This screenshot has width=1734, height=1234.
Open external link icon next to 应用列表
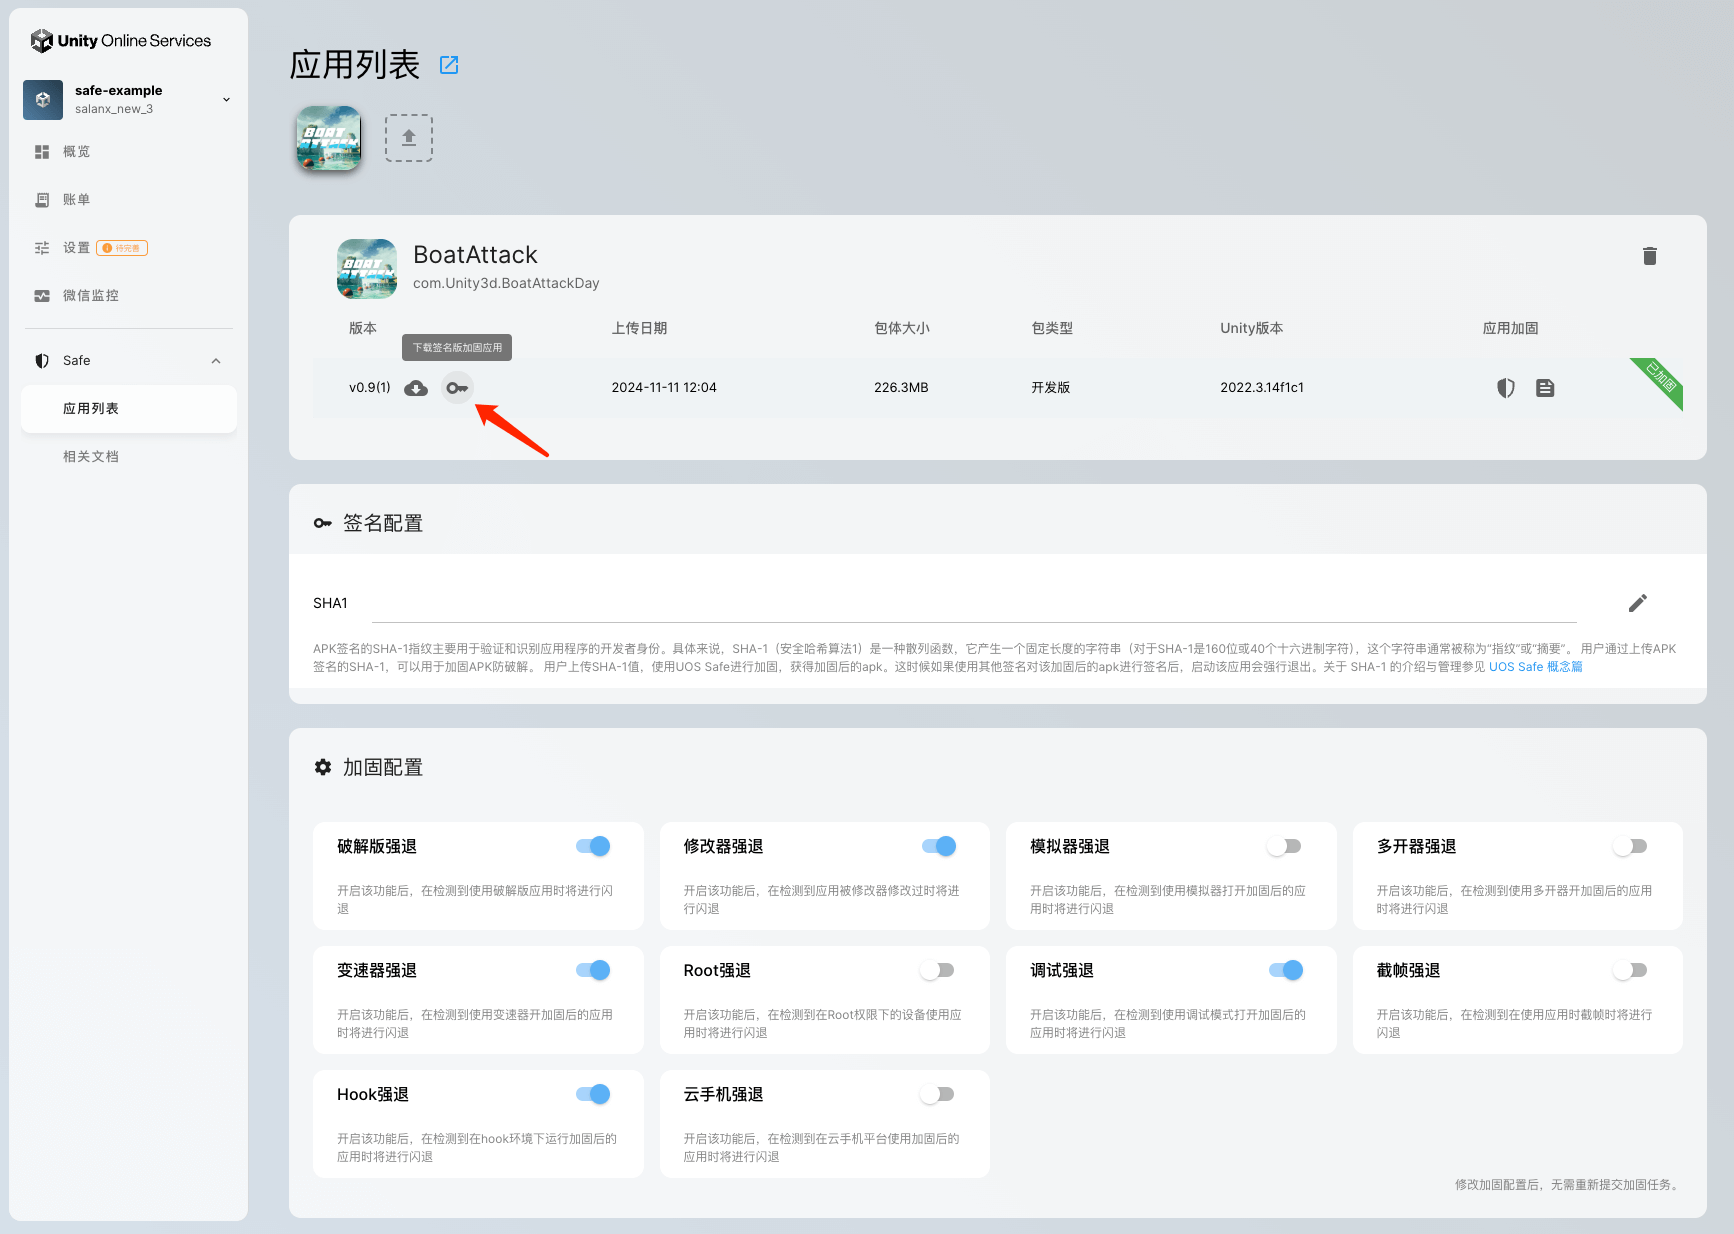coord(449,65)
